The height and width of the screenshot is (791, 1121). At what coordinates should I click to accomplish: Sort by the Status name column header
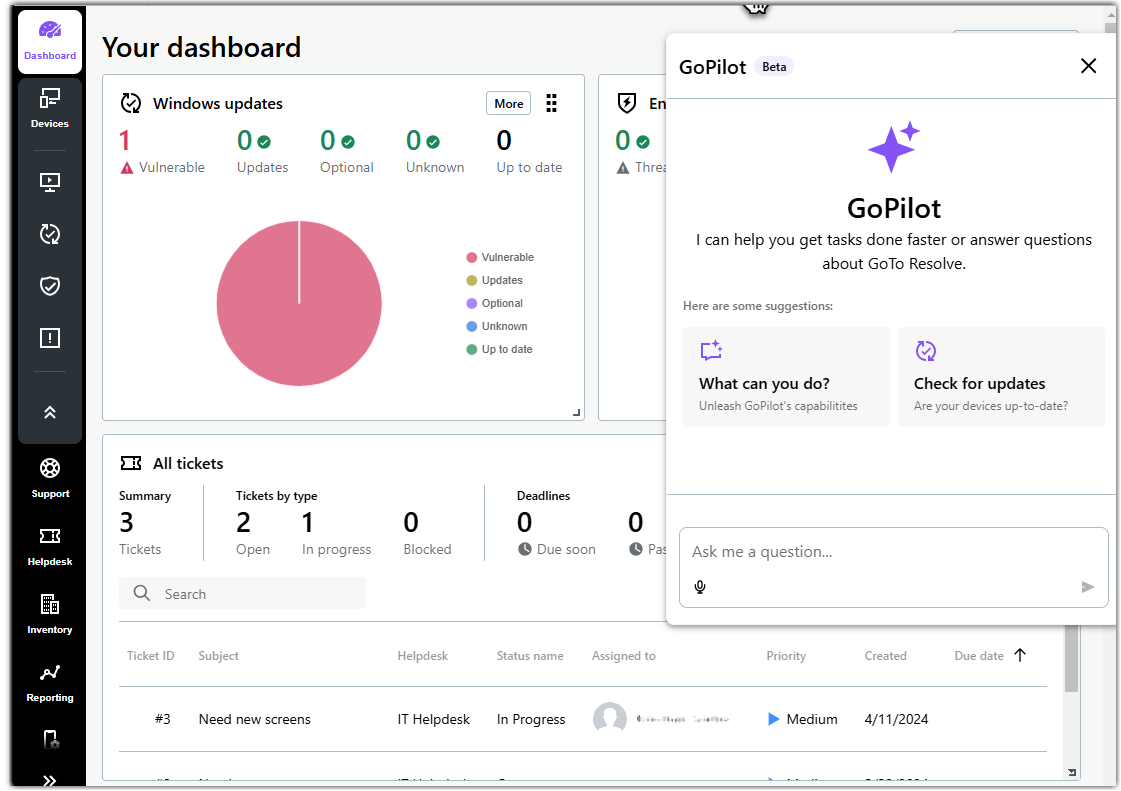tap(530, 656)
